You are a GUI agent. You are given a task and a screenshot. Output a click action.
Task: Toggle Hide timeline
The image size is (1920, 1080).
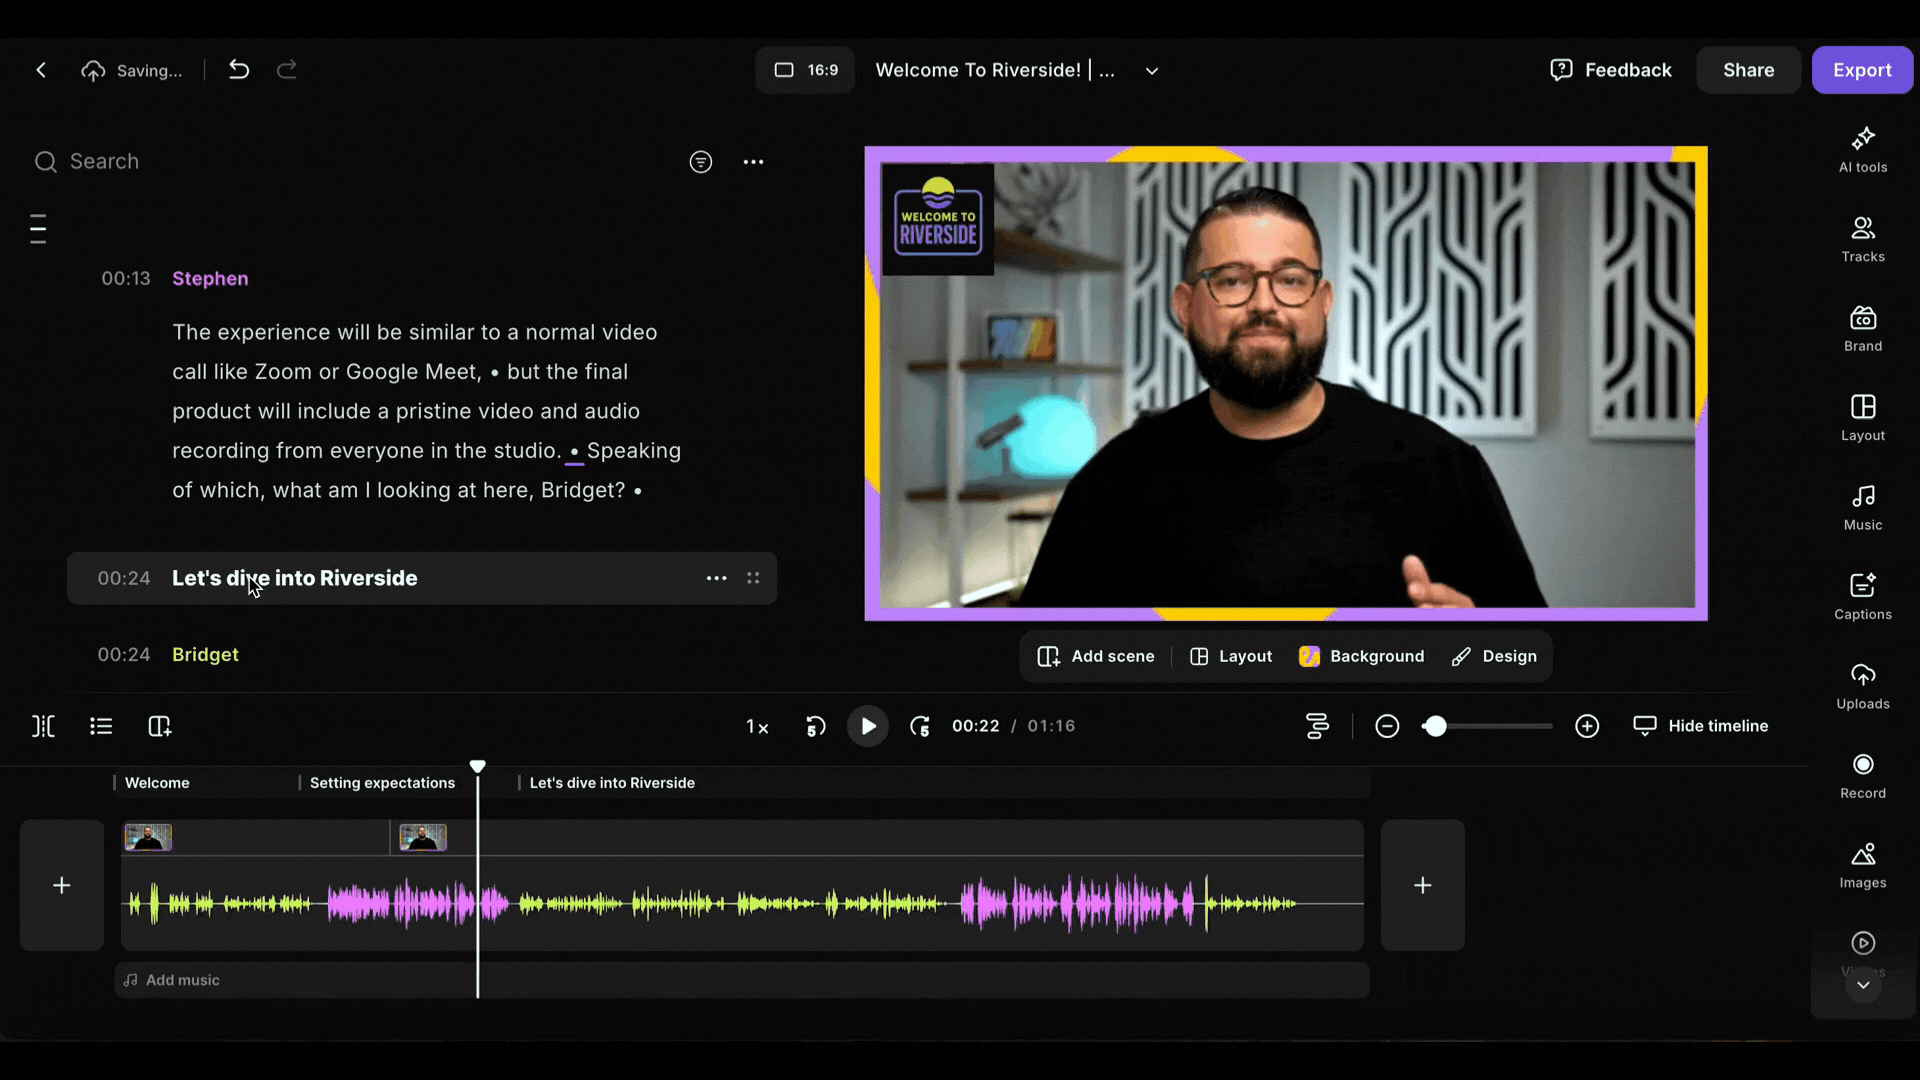pyautogui.click(x=1700, y=726)
